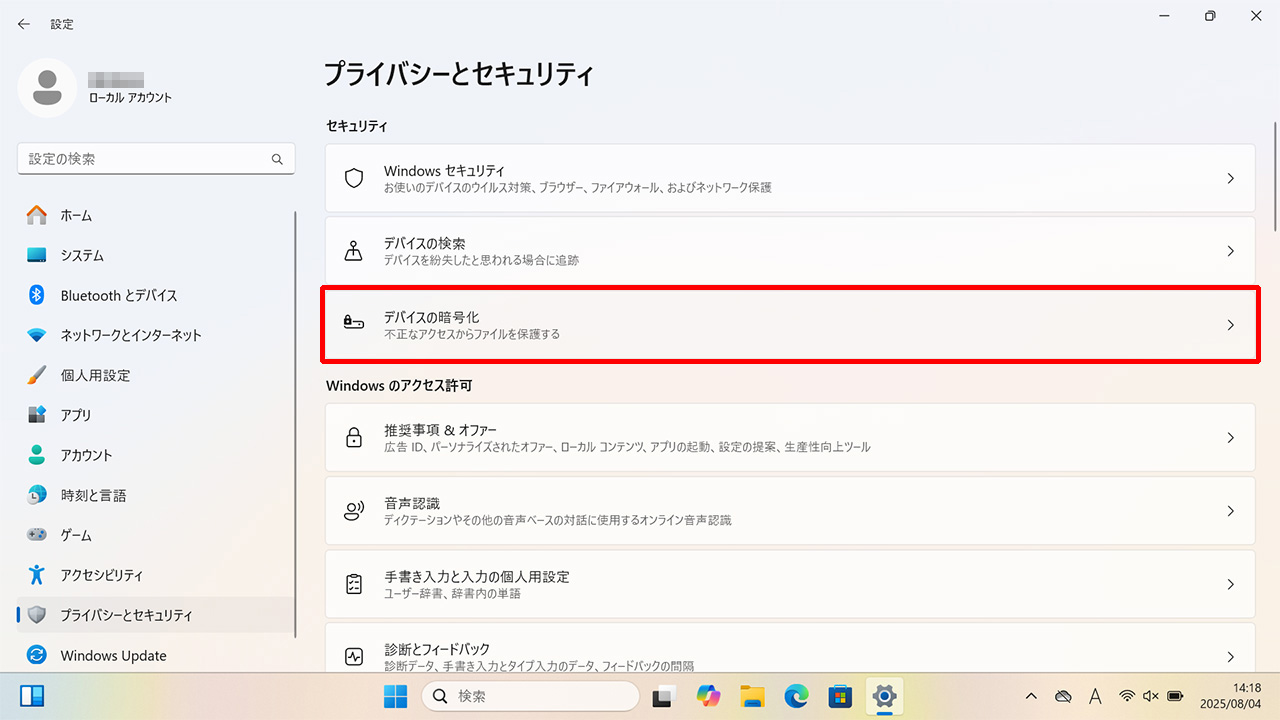This screenshot has width=1280, height=720.
Task: Click the gamepad icon for ゲーム
Action: click(37, 535)
